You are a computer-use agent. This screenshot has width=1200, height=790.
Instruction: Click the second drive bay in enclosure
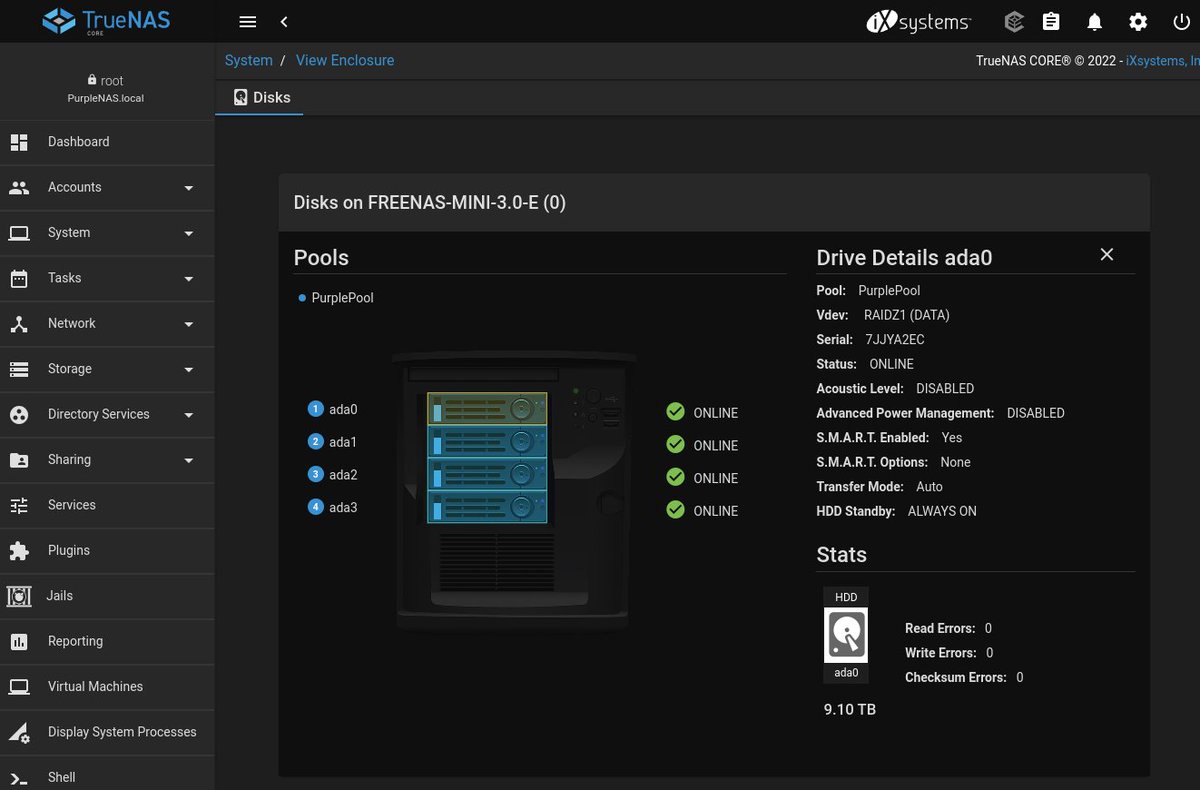point(487,441)
